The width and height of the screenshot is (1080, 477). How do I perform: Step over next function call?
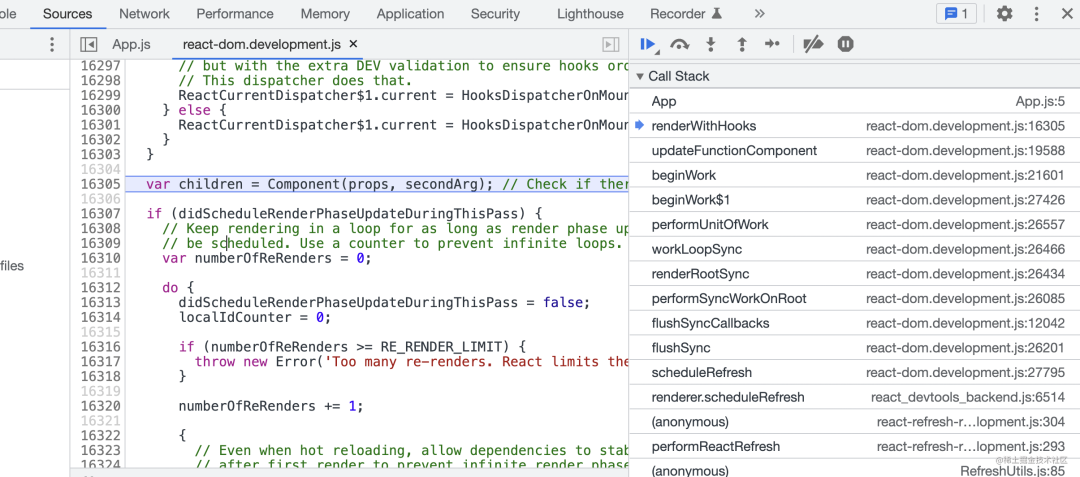[680, 45]
